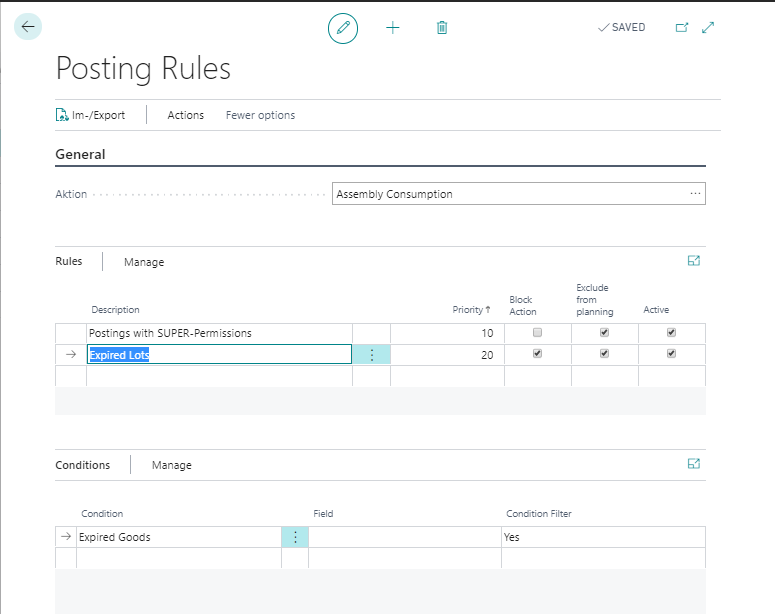Collapse the General section header
This screenshot has height=614, width=775.
pos(80,154)
